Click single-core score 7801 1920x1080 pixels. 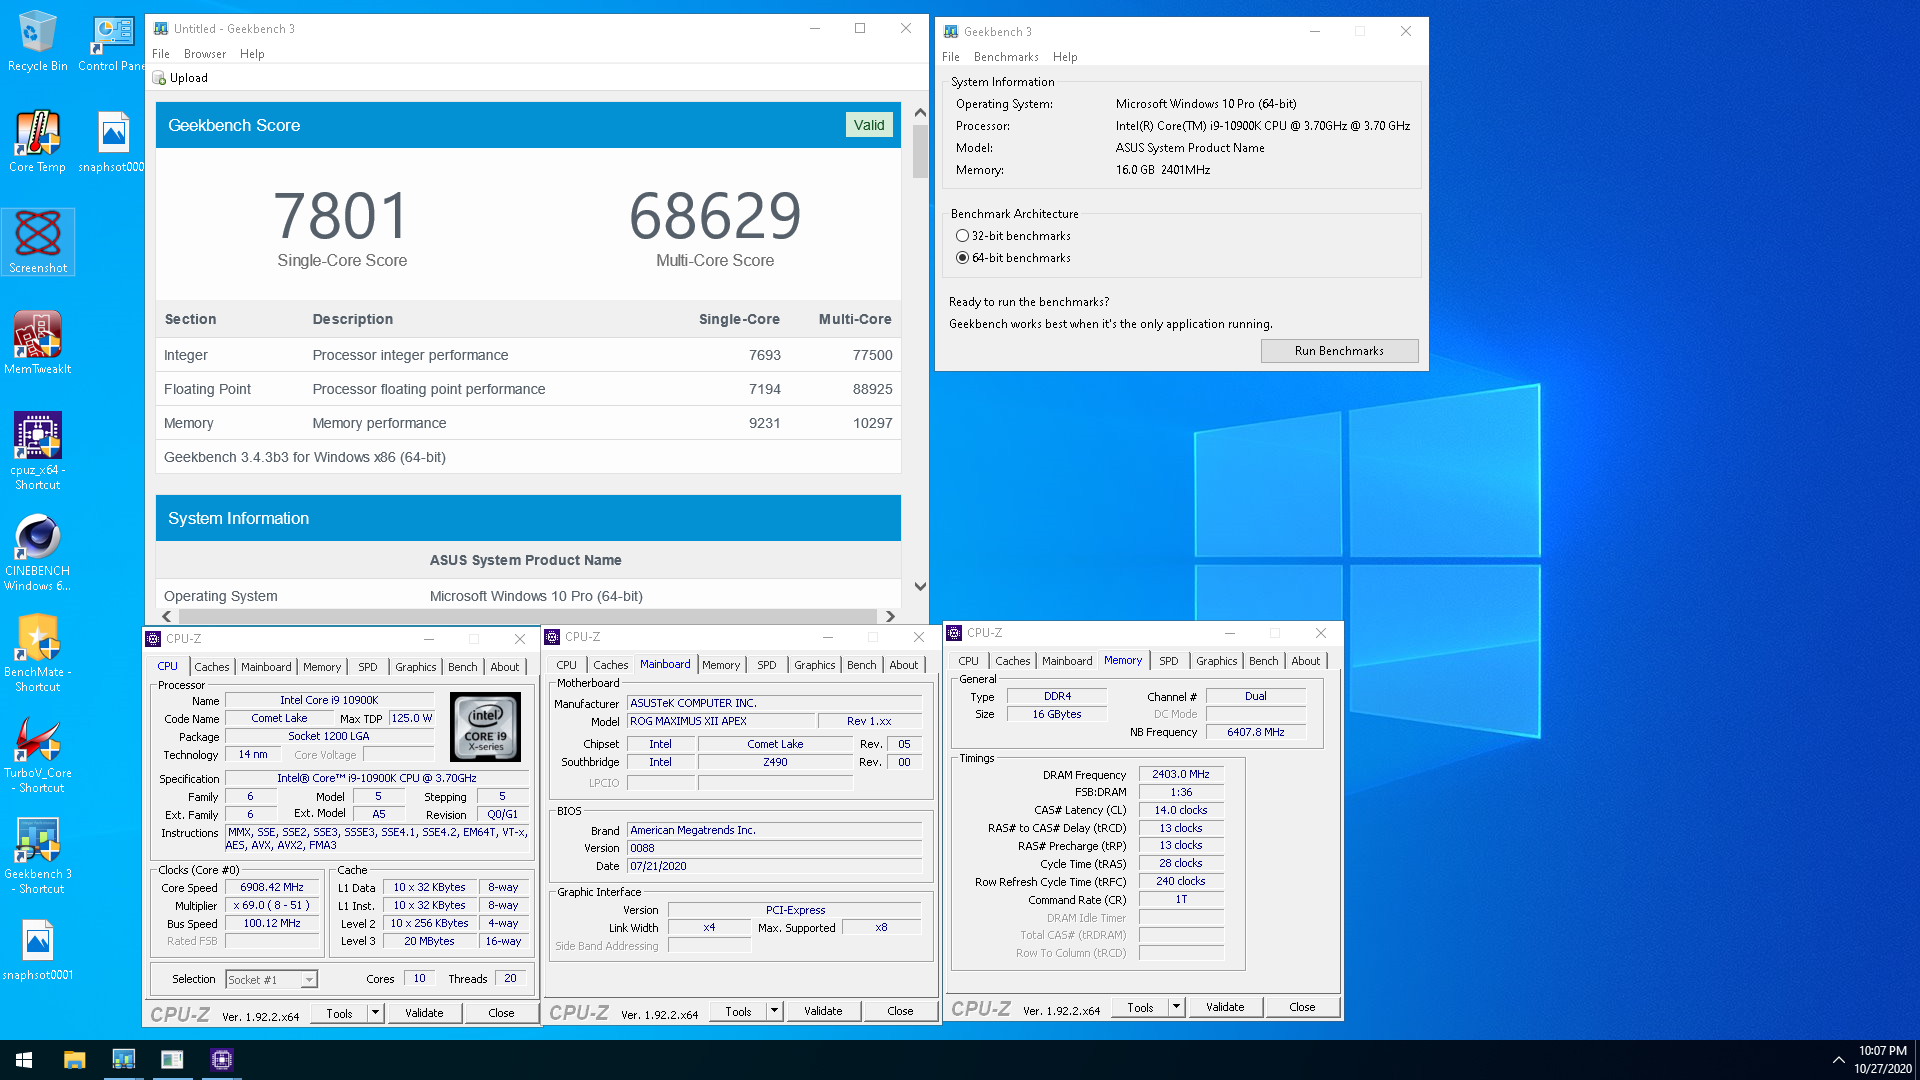tap(342, 216)
